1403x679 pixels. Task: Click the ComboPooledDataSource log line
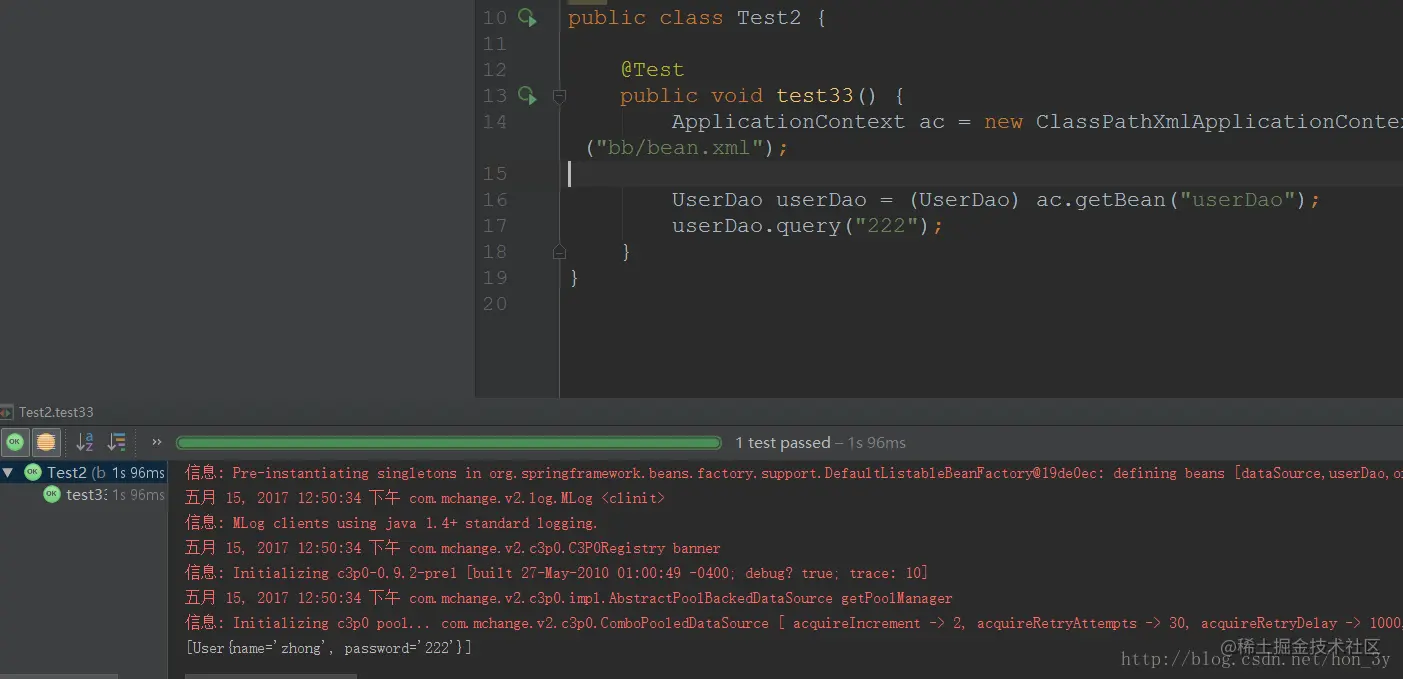tap(794, 623)
